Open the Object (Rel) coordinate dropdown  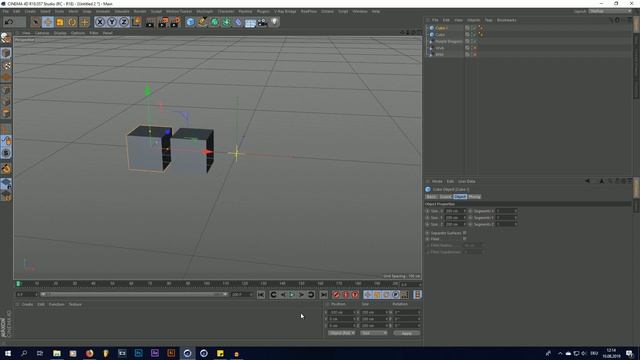(342, 333)
